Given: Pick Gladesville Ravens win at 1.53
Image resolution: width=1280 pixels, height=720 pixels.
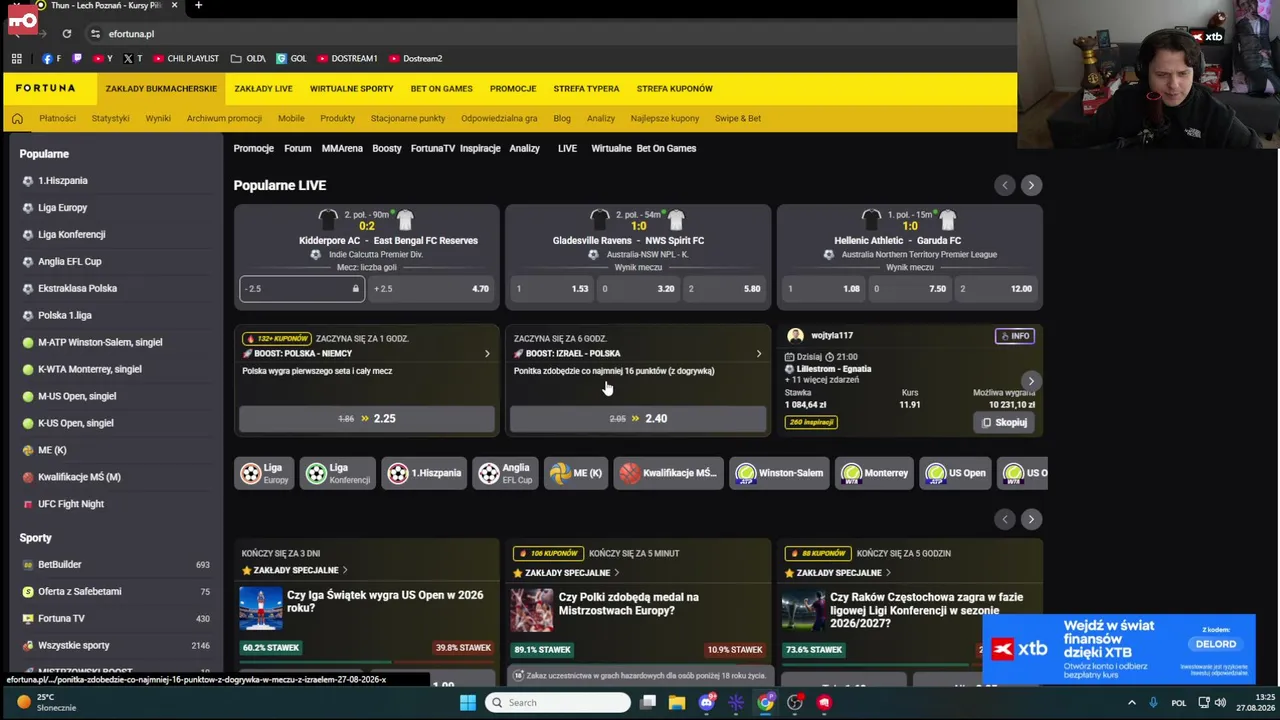Looking at the screenshot, I should 553,289.
